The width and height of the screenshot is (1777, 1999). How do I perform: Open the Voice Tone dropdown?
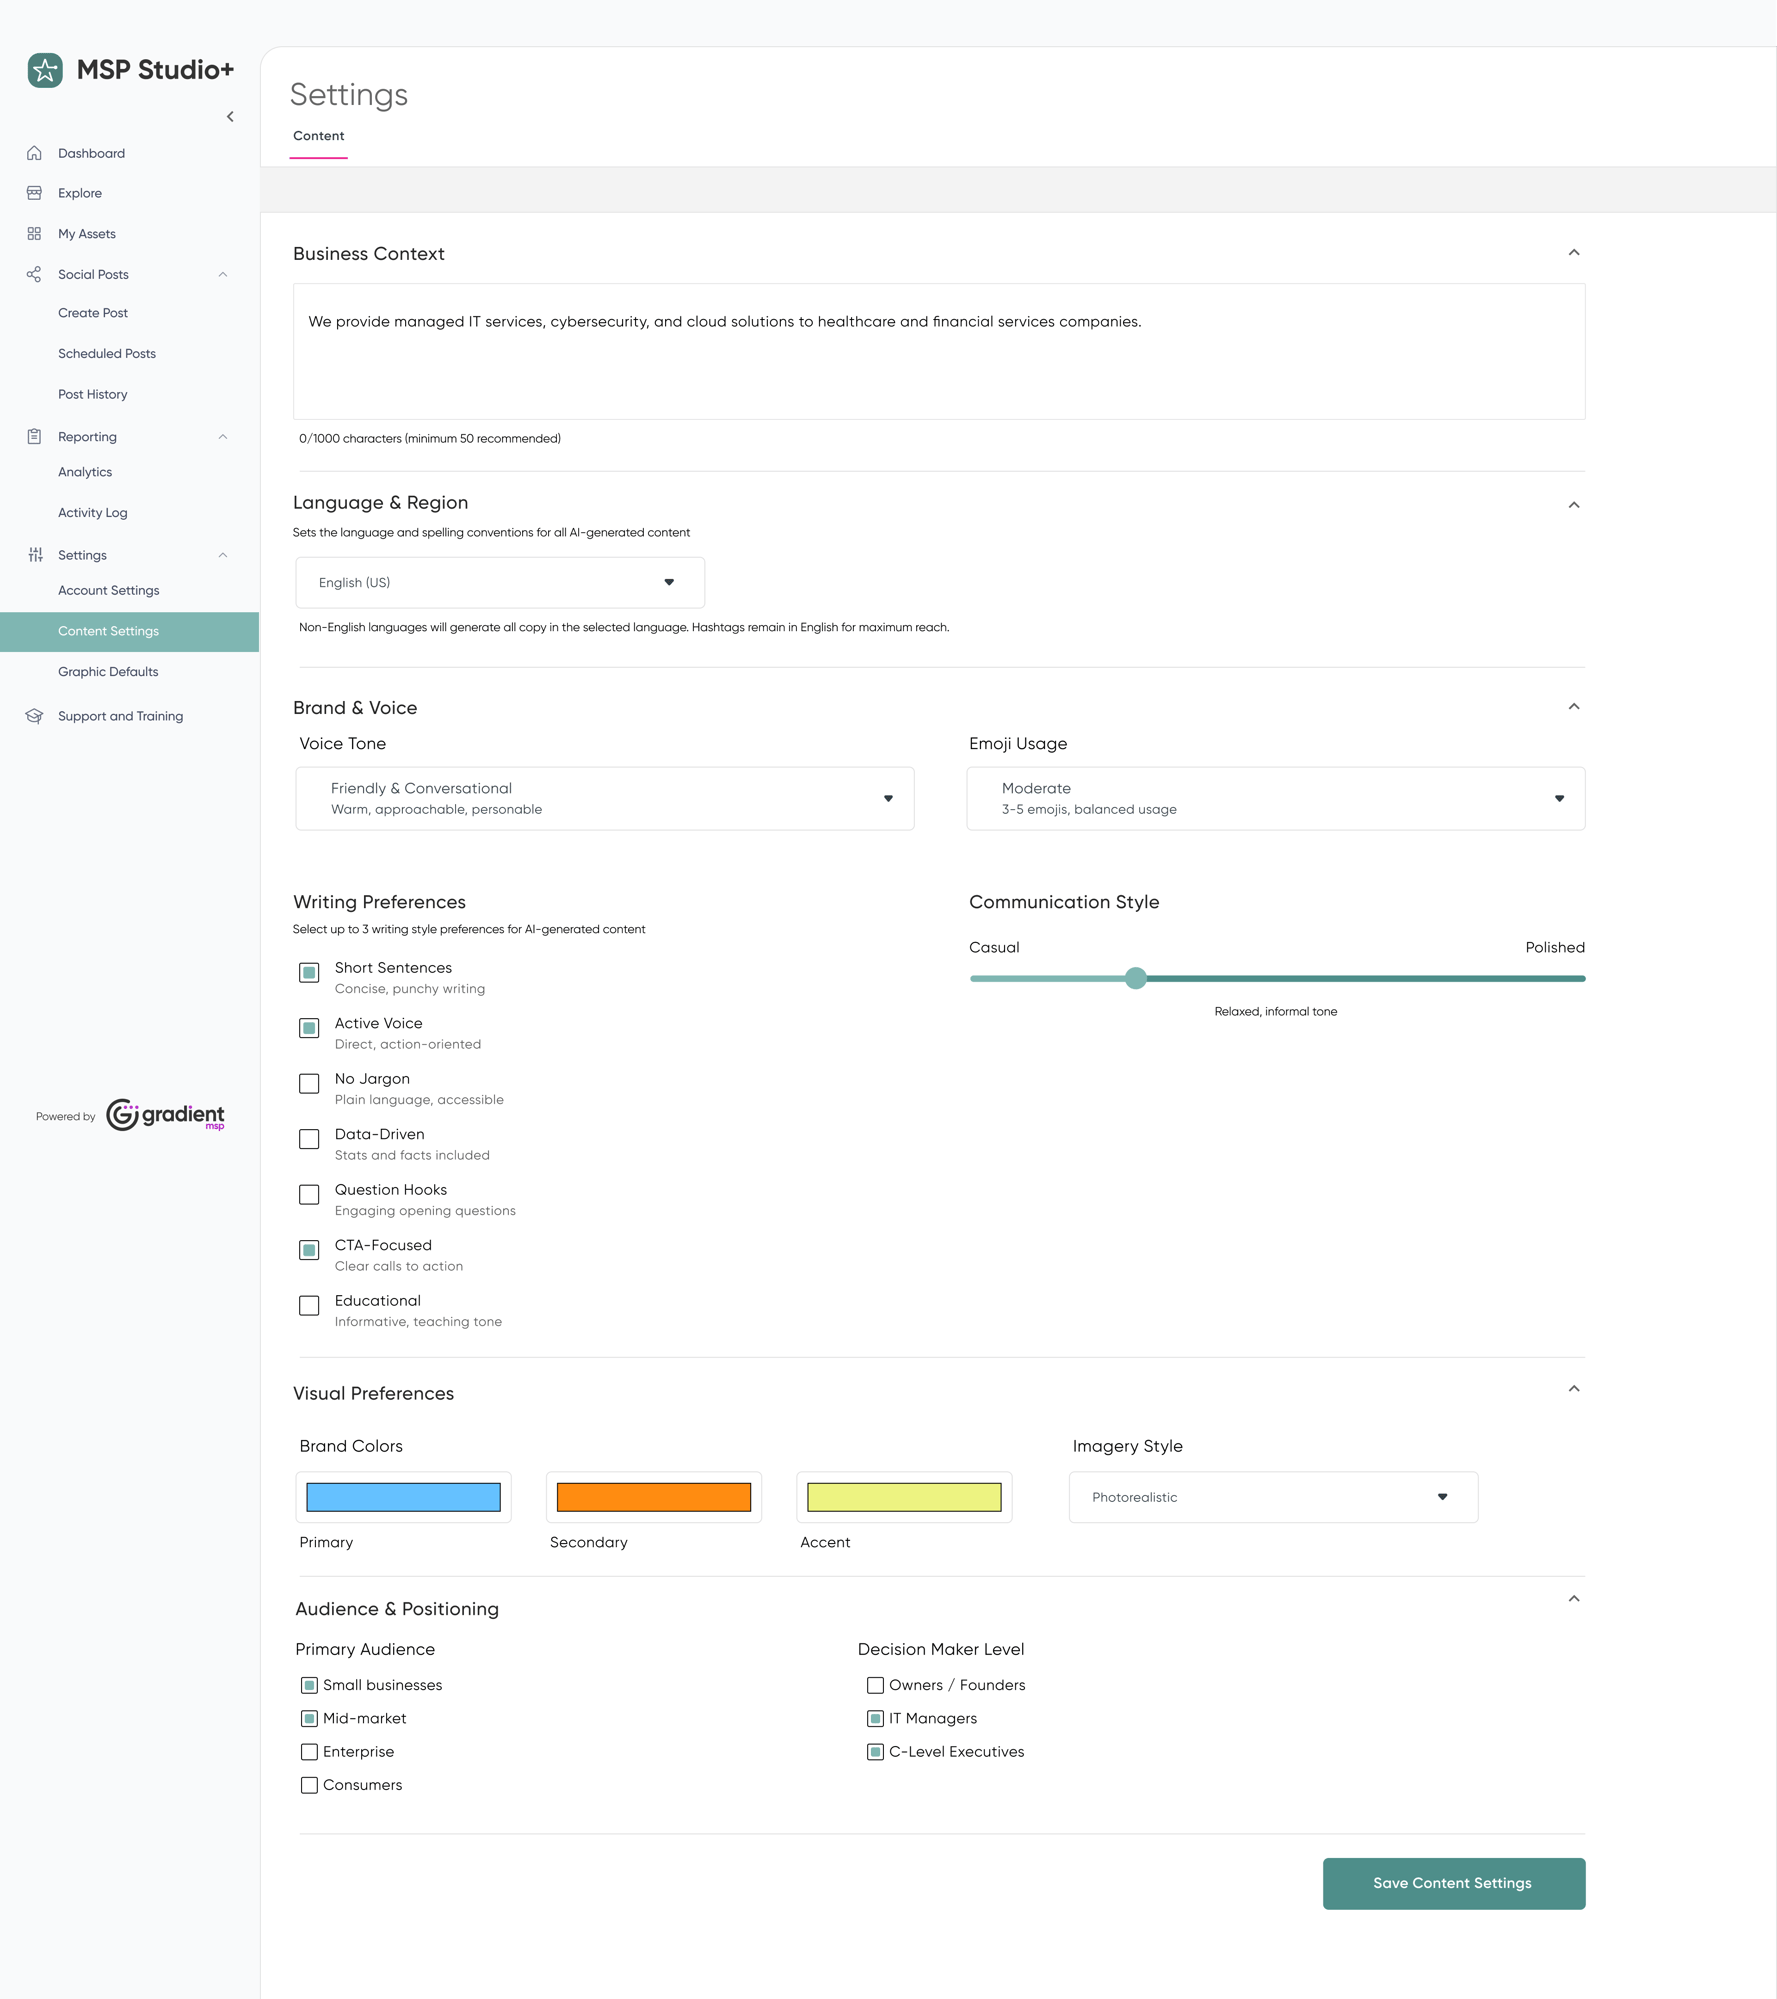[603, 798]
